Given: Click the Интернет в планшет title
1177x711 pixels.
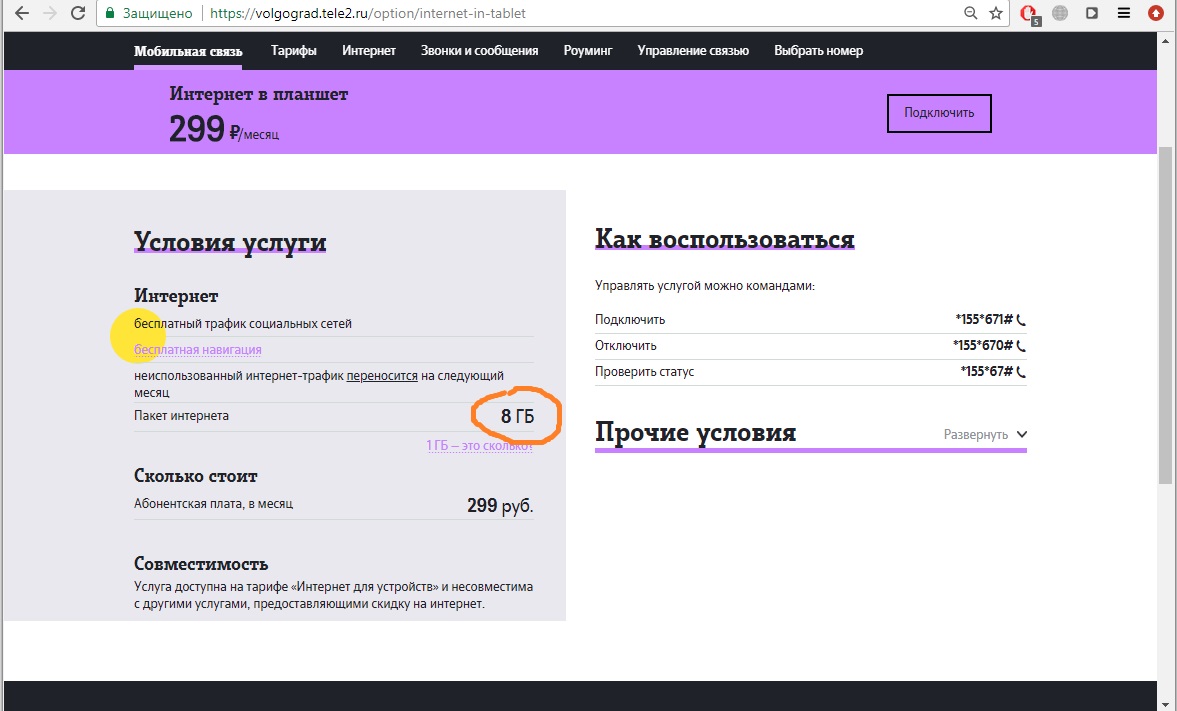Looking at the screenshot, I should point(259,95).
